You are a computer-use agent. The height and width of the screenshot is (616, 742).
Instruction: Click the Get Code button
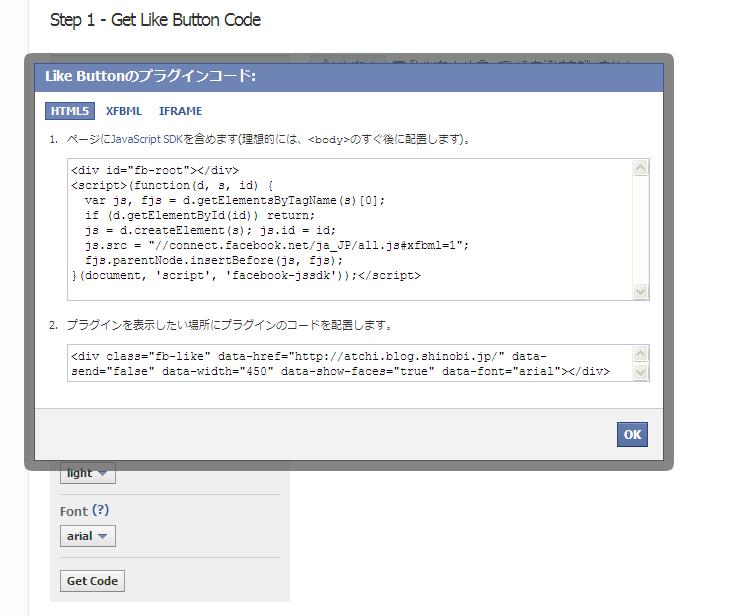92,581
